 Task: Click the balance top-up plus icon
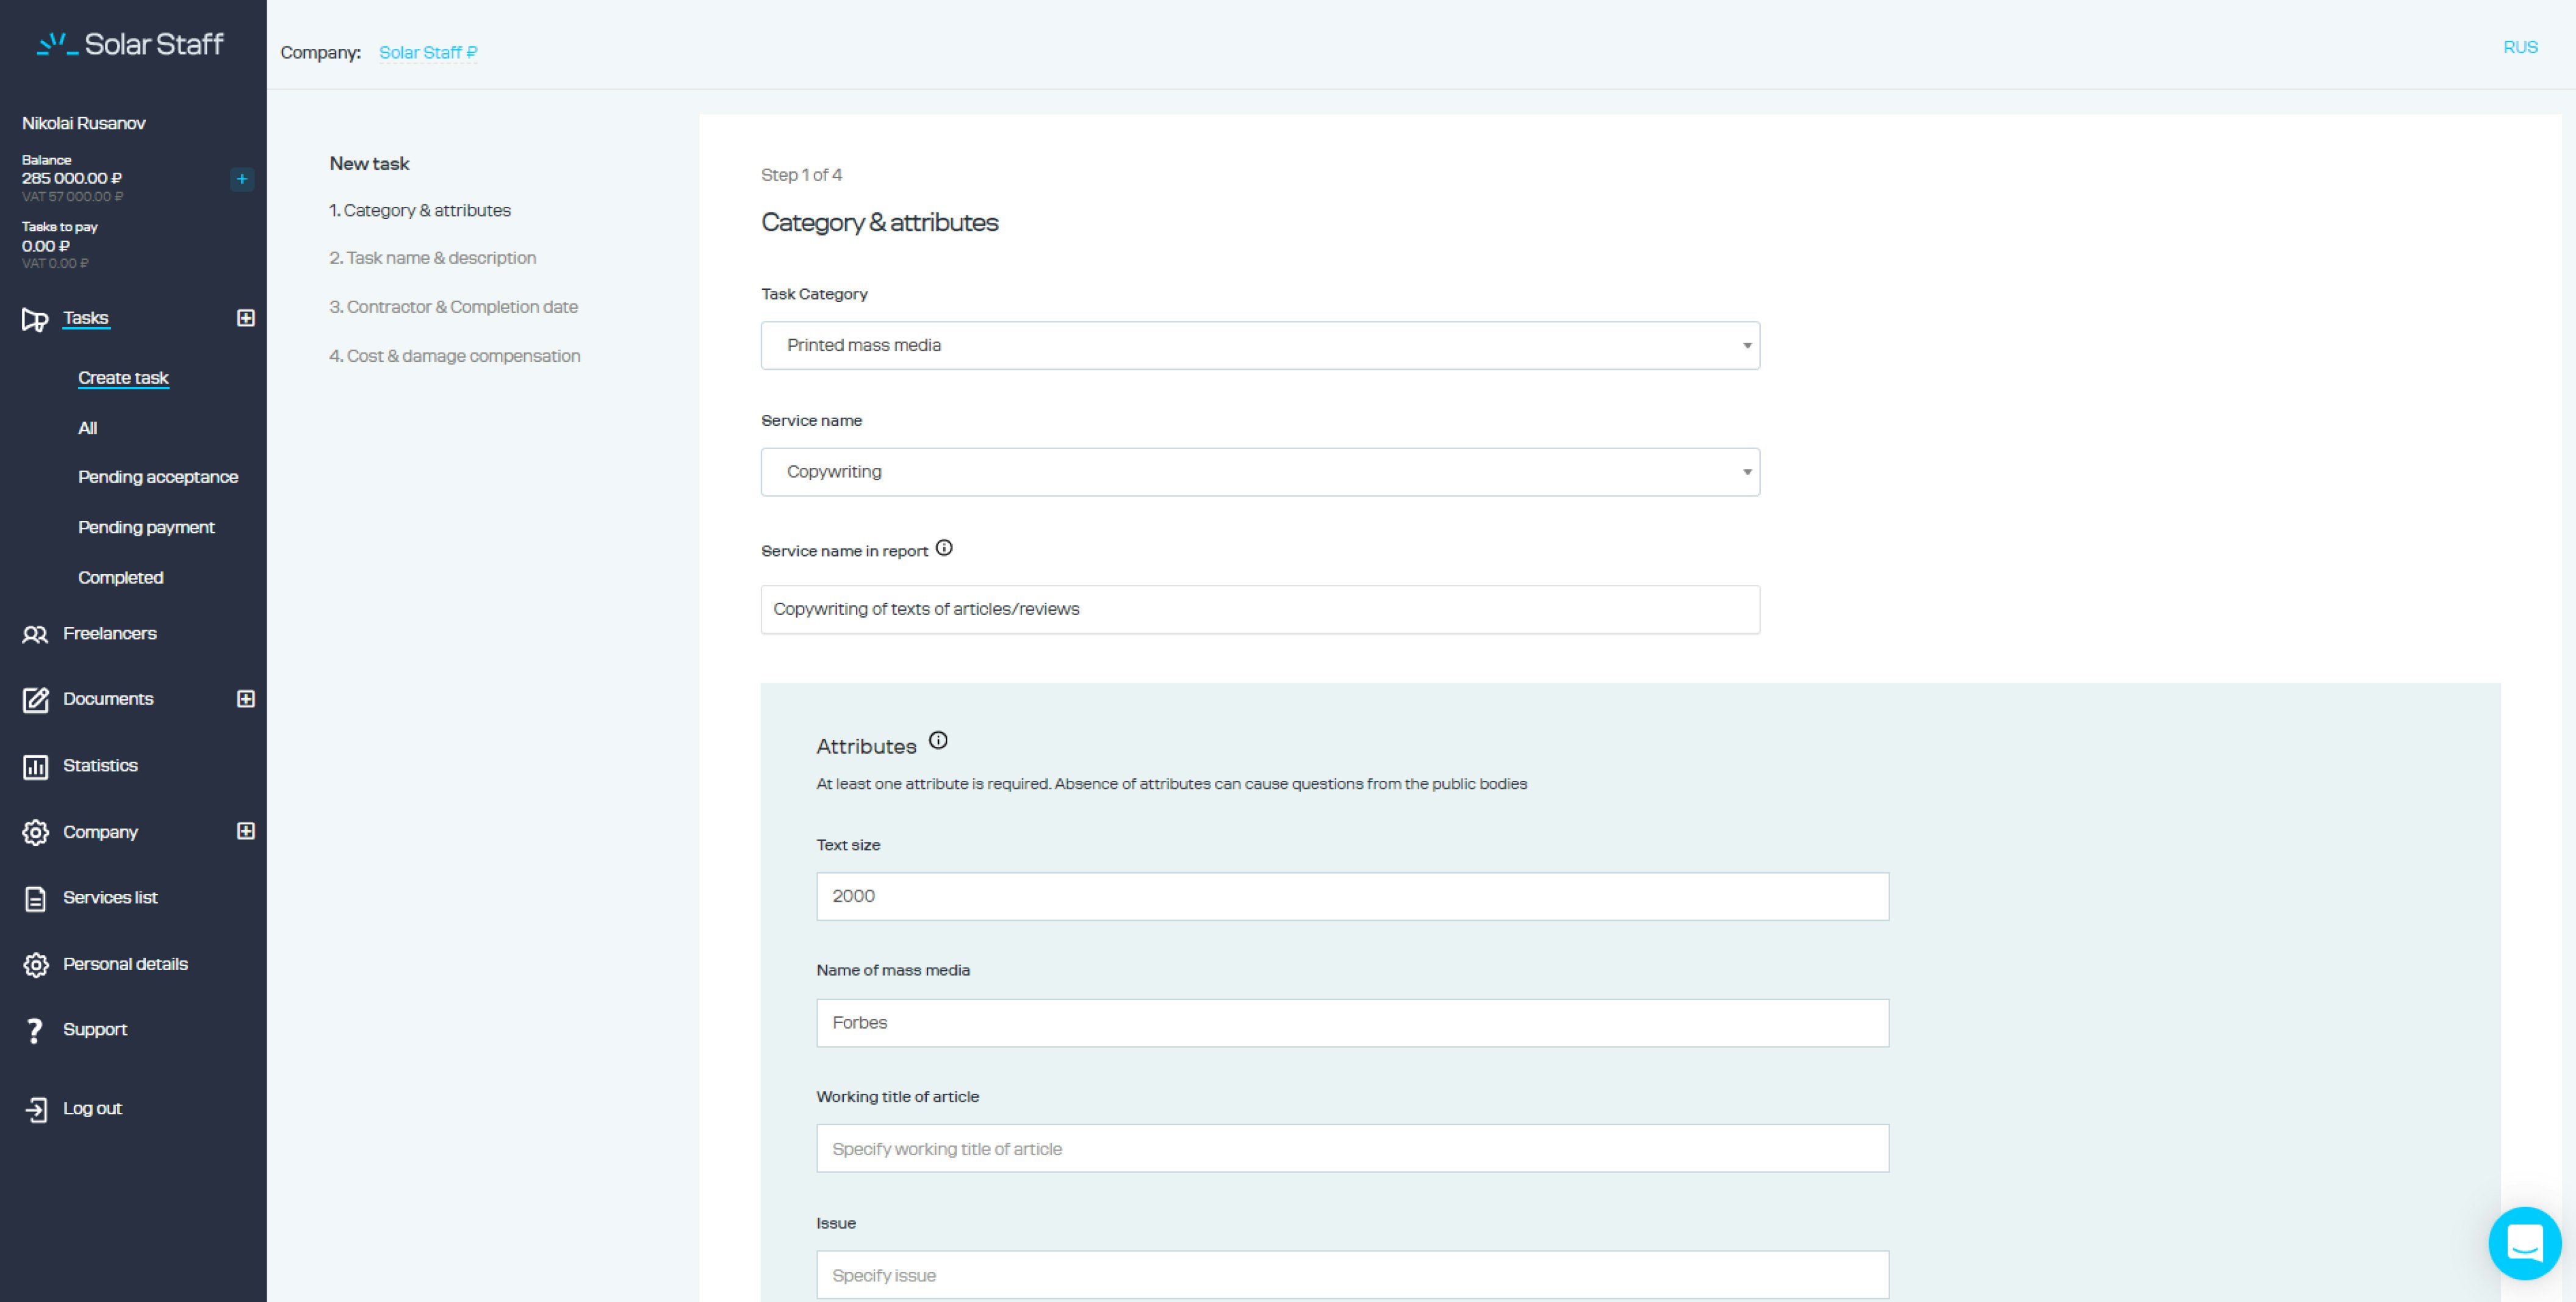[x=242, y=179]
